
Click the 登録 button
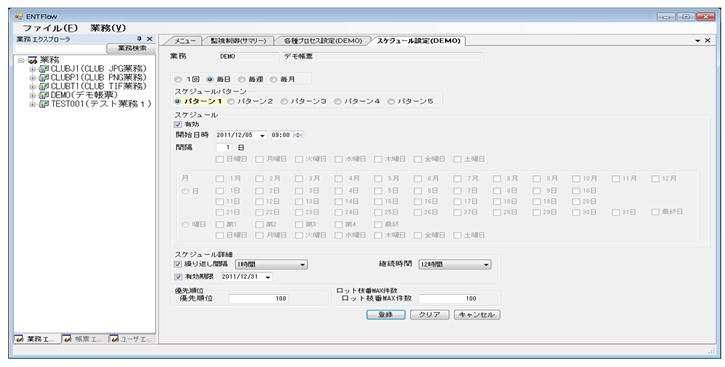(386, 315)
